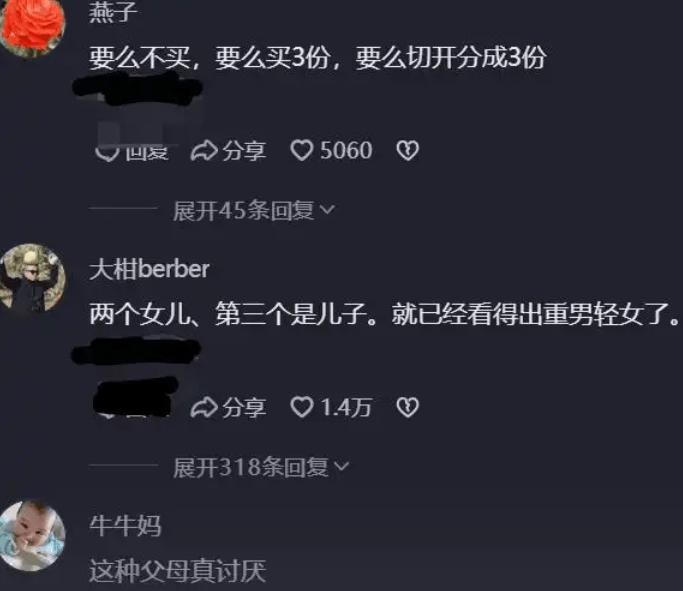Click the chevron next to 展开45条回复
The height and width of the screenshot is (591, 683).
pos(327,210)
